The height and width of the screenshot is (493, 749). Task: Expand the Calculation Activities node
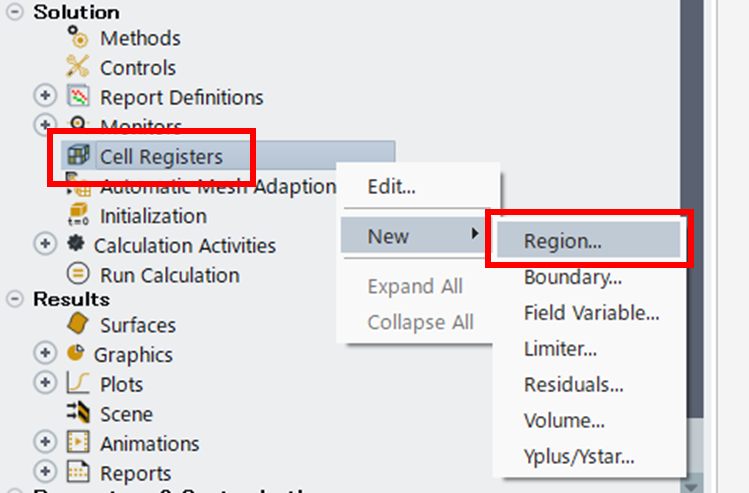tap(45, 244)
